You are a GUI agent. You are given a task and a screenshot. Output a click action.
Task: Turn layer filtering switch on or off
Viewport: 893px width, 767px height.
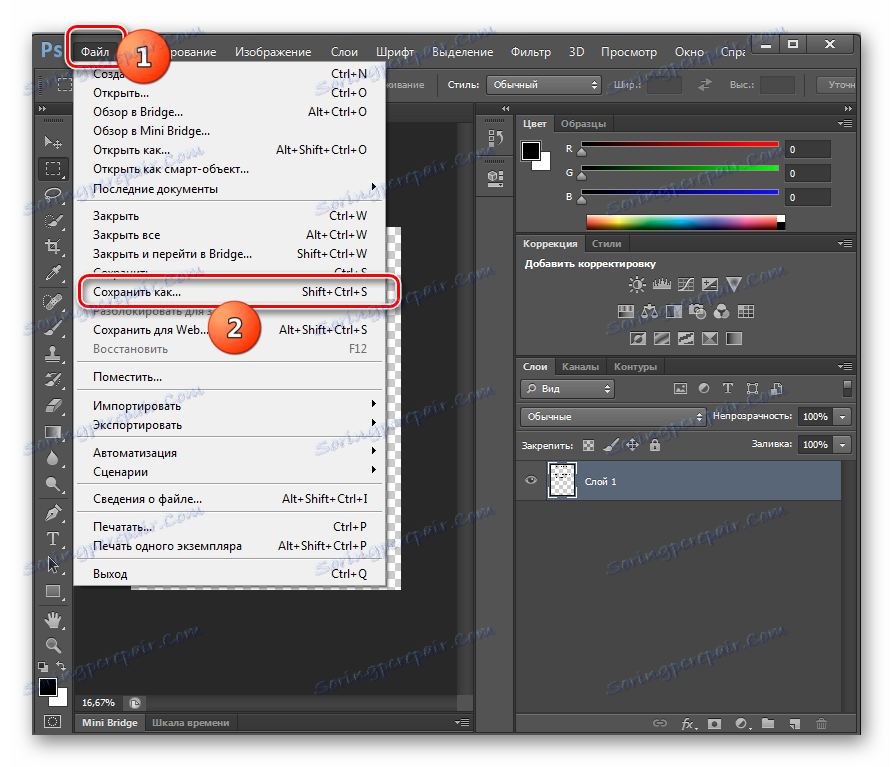(x=847, y=388)
